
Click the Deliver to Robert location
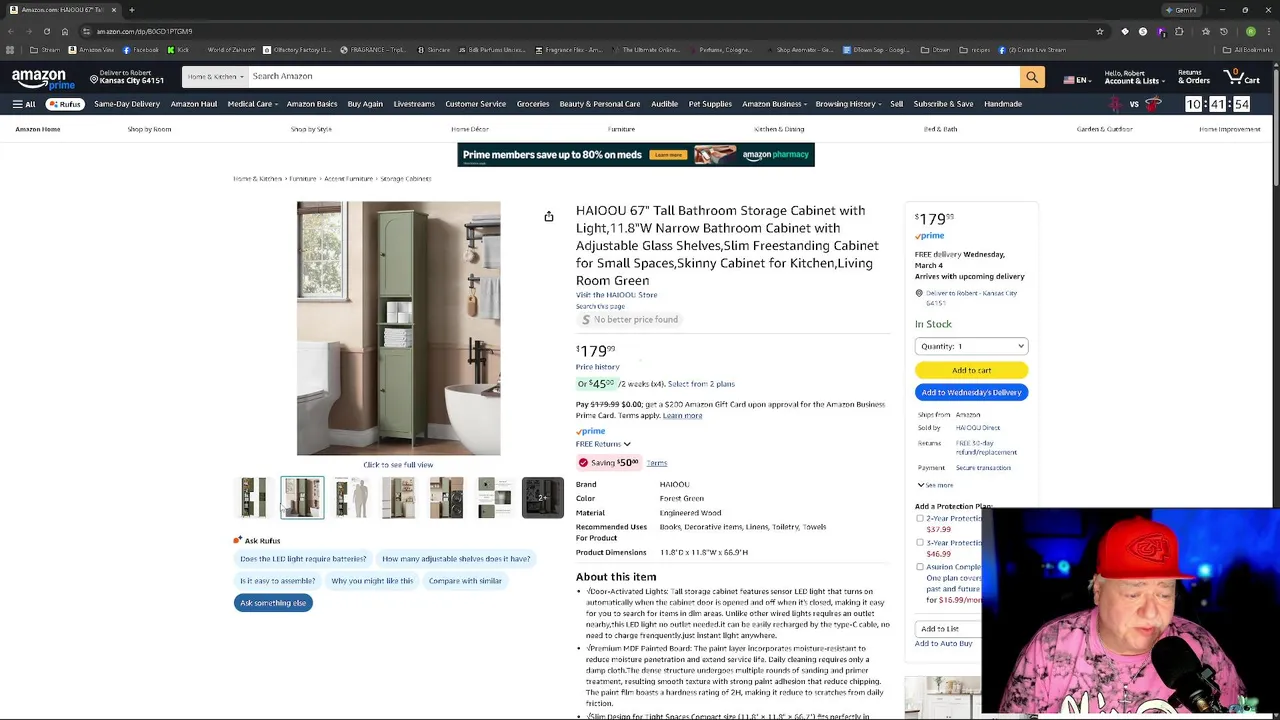pyautogui.click(x=127, y=77)
